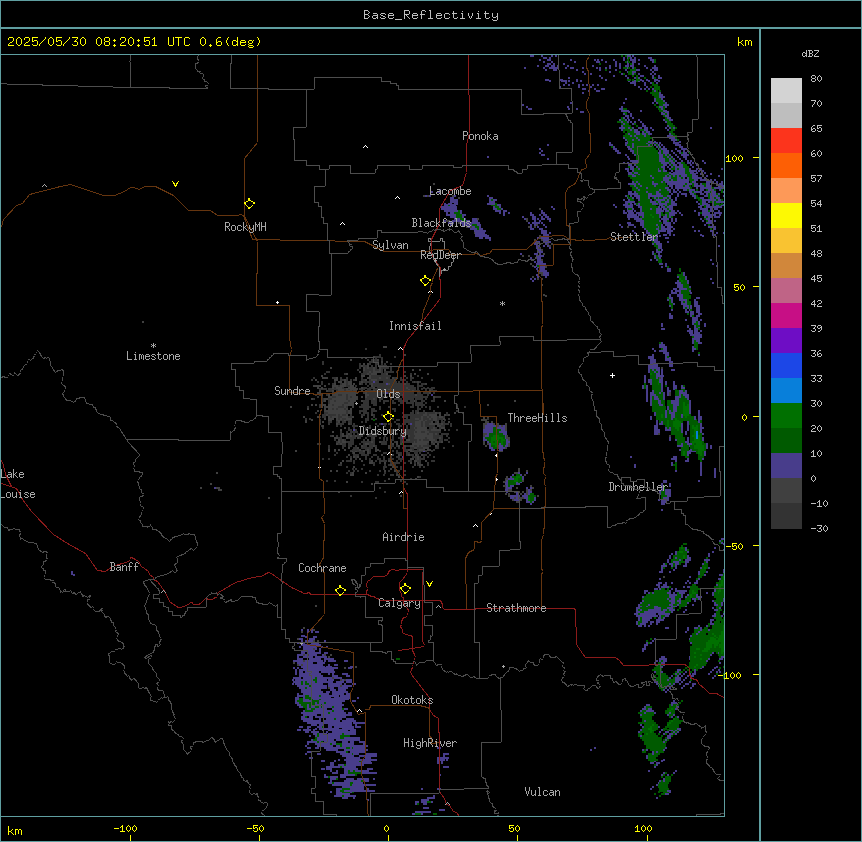Click the Innisfail label

[x=415, y=326]
